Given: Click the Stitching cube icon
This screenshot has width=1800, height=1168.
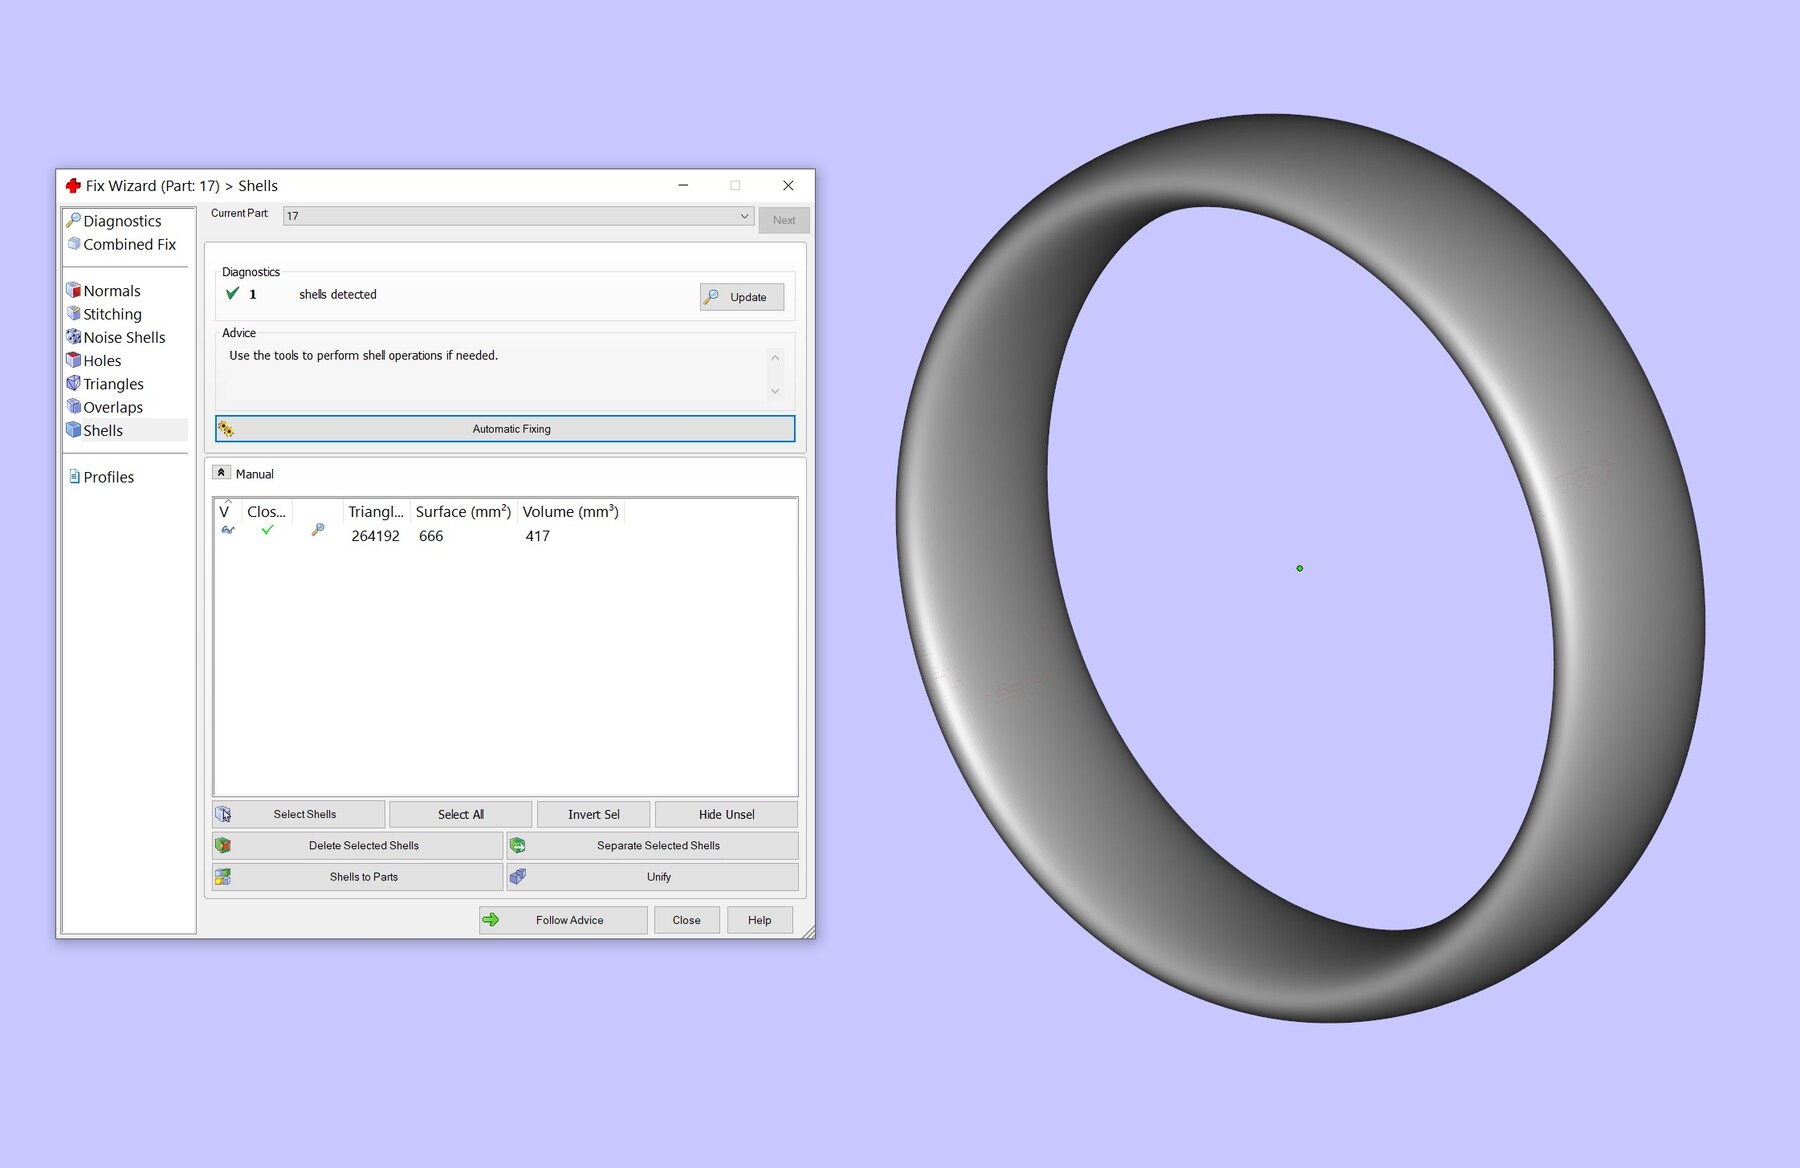Looking at the screenshot, I should tap(73, 313).
